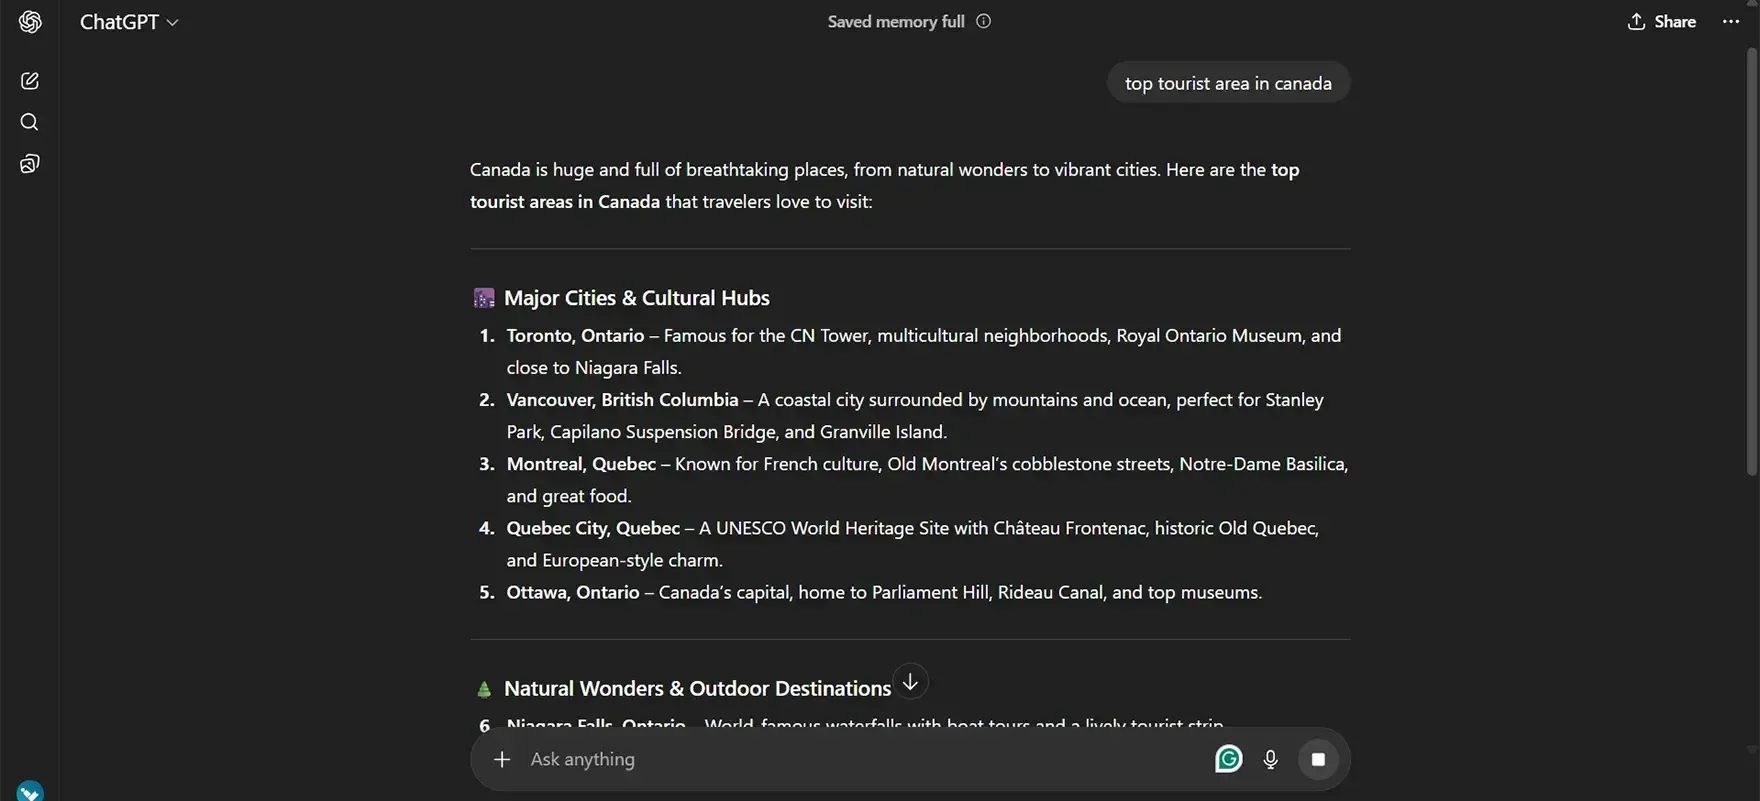Viewport: 1760px width, 801px height.
Task: Click the profile avatar icon at bottom left
Action: tap(30, 791)
